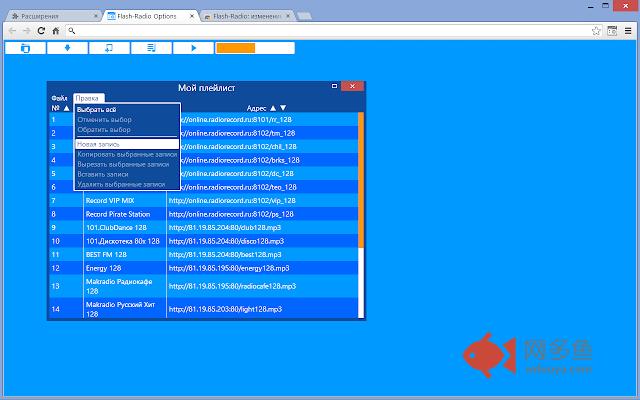Choose Удалить выбранные записи entry
Image resolution: width=640 pixels, height=400 pixels.
[x=127, y=184]
